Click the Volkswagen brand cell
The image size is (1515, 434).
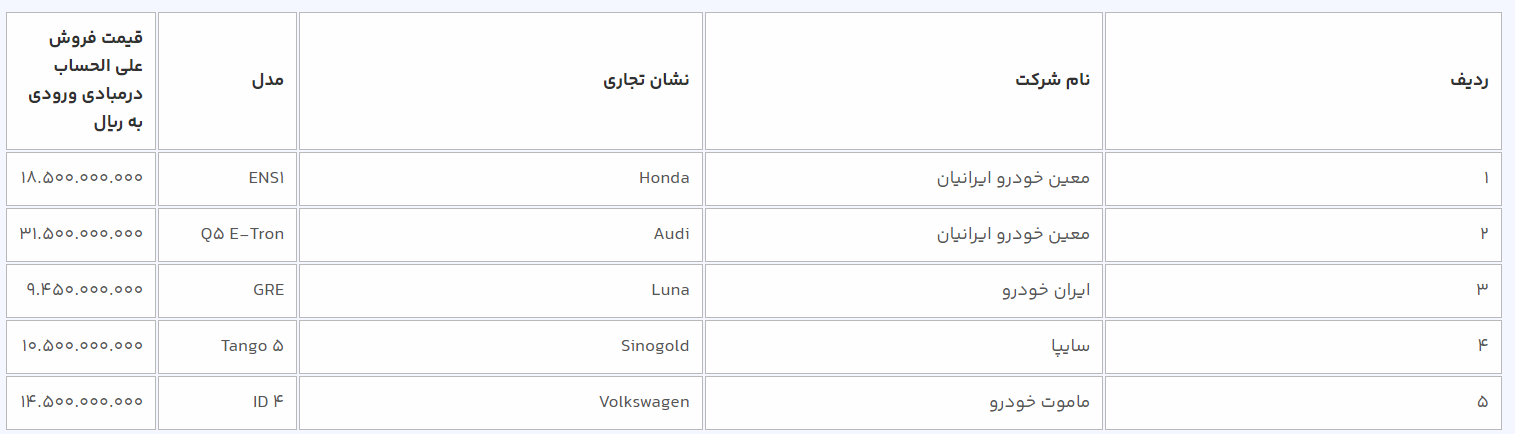click(644, 402)
